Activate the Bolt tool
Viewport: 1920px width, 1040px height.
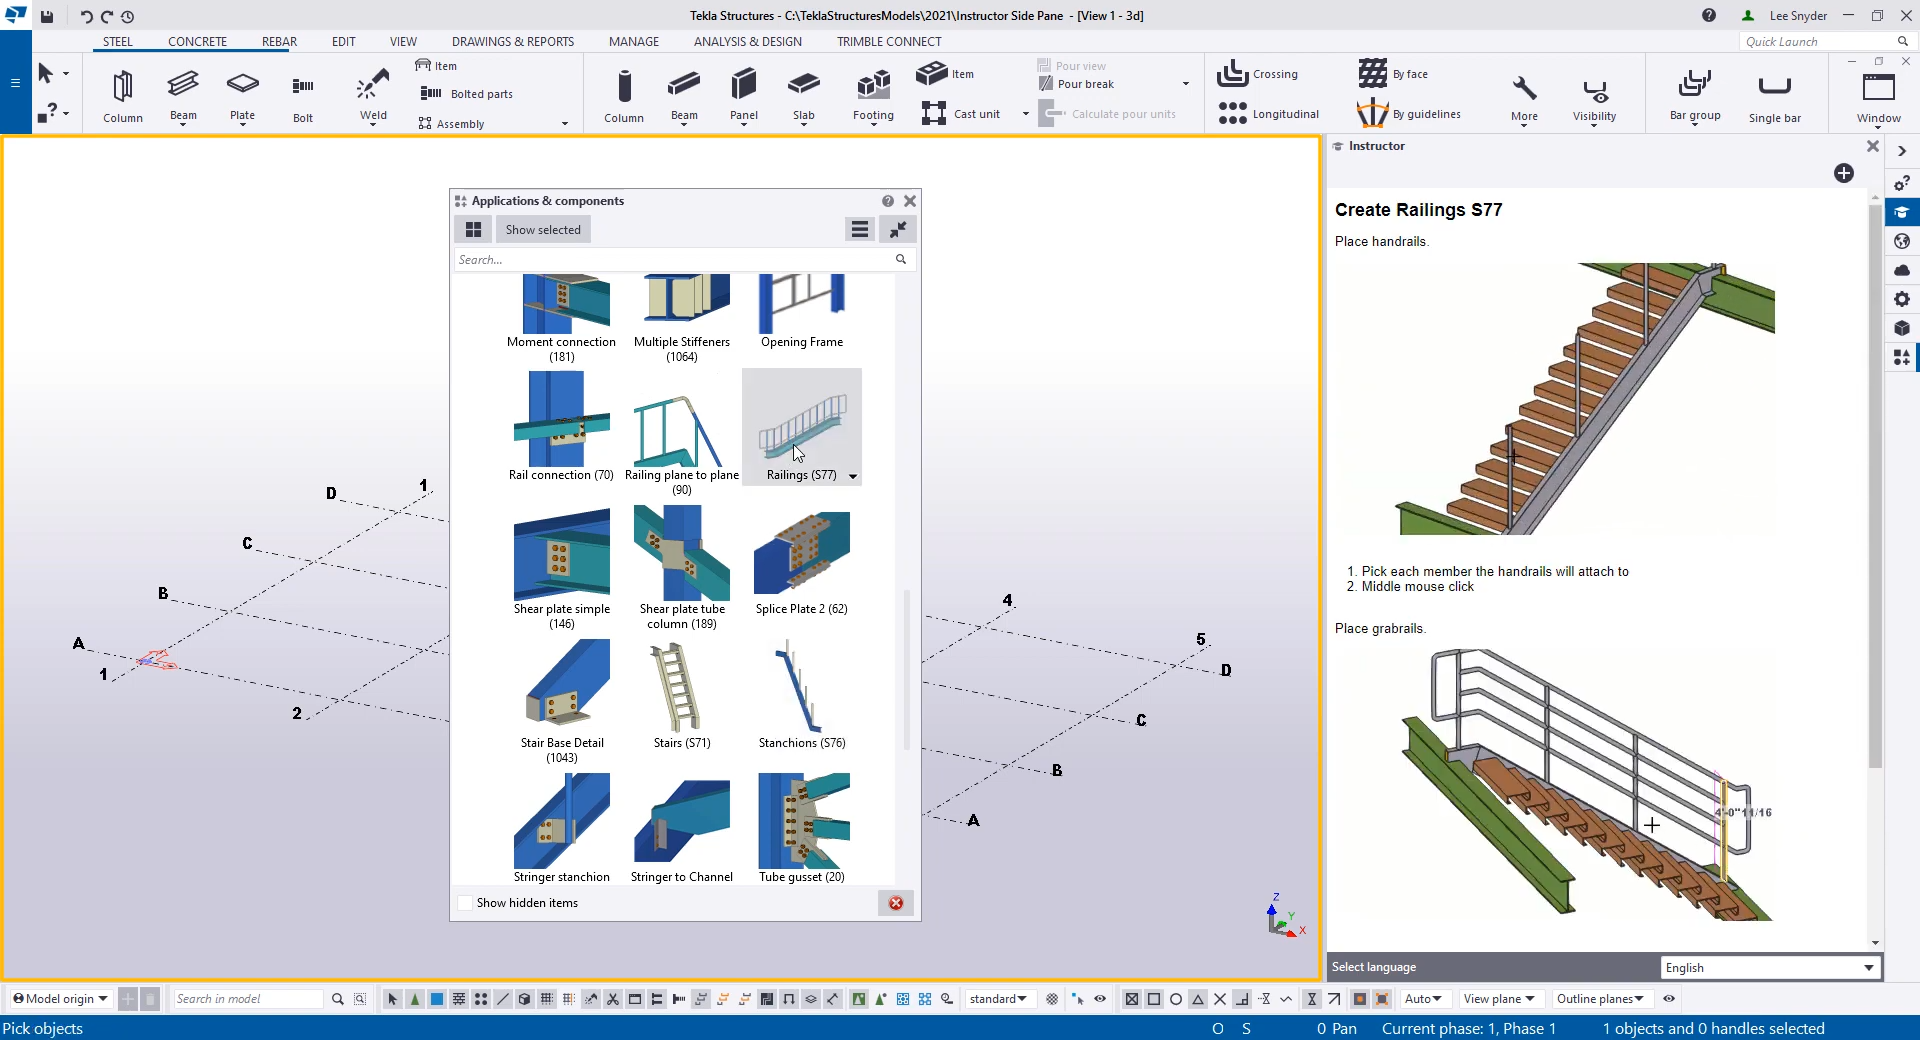303,96
